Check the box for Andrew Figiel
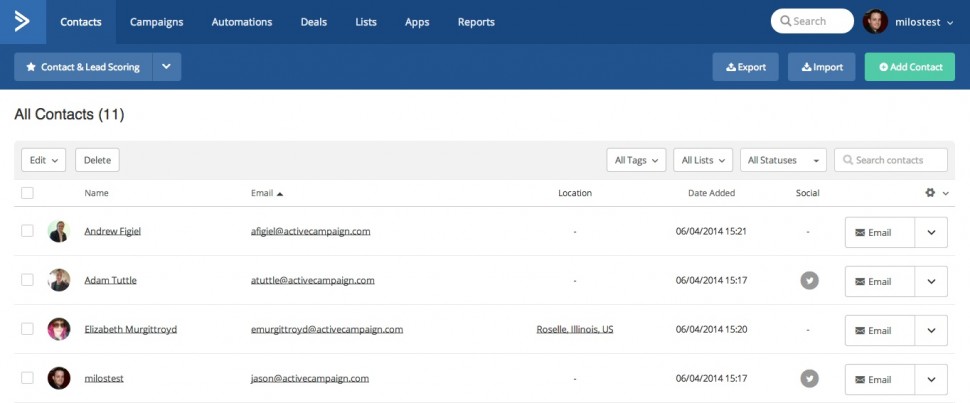 coord(27,231)
